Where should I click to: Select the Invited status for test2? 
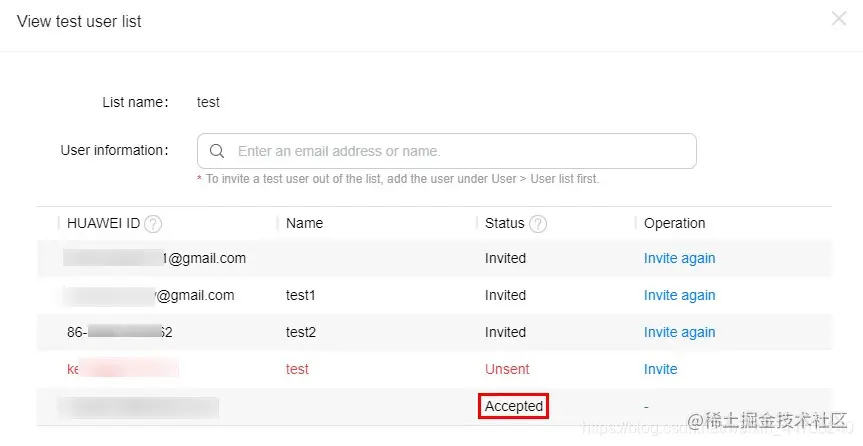(505, 332)
